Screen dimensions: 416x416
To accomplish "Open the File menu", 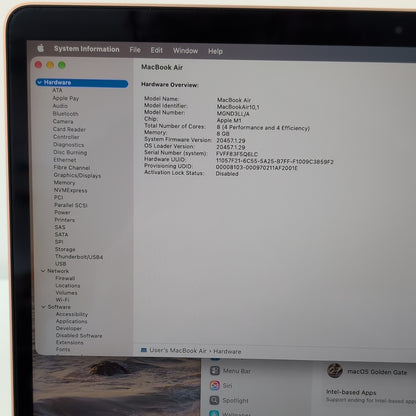I will point(135,50).
